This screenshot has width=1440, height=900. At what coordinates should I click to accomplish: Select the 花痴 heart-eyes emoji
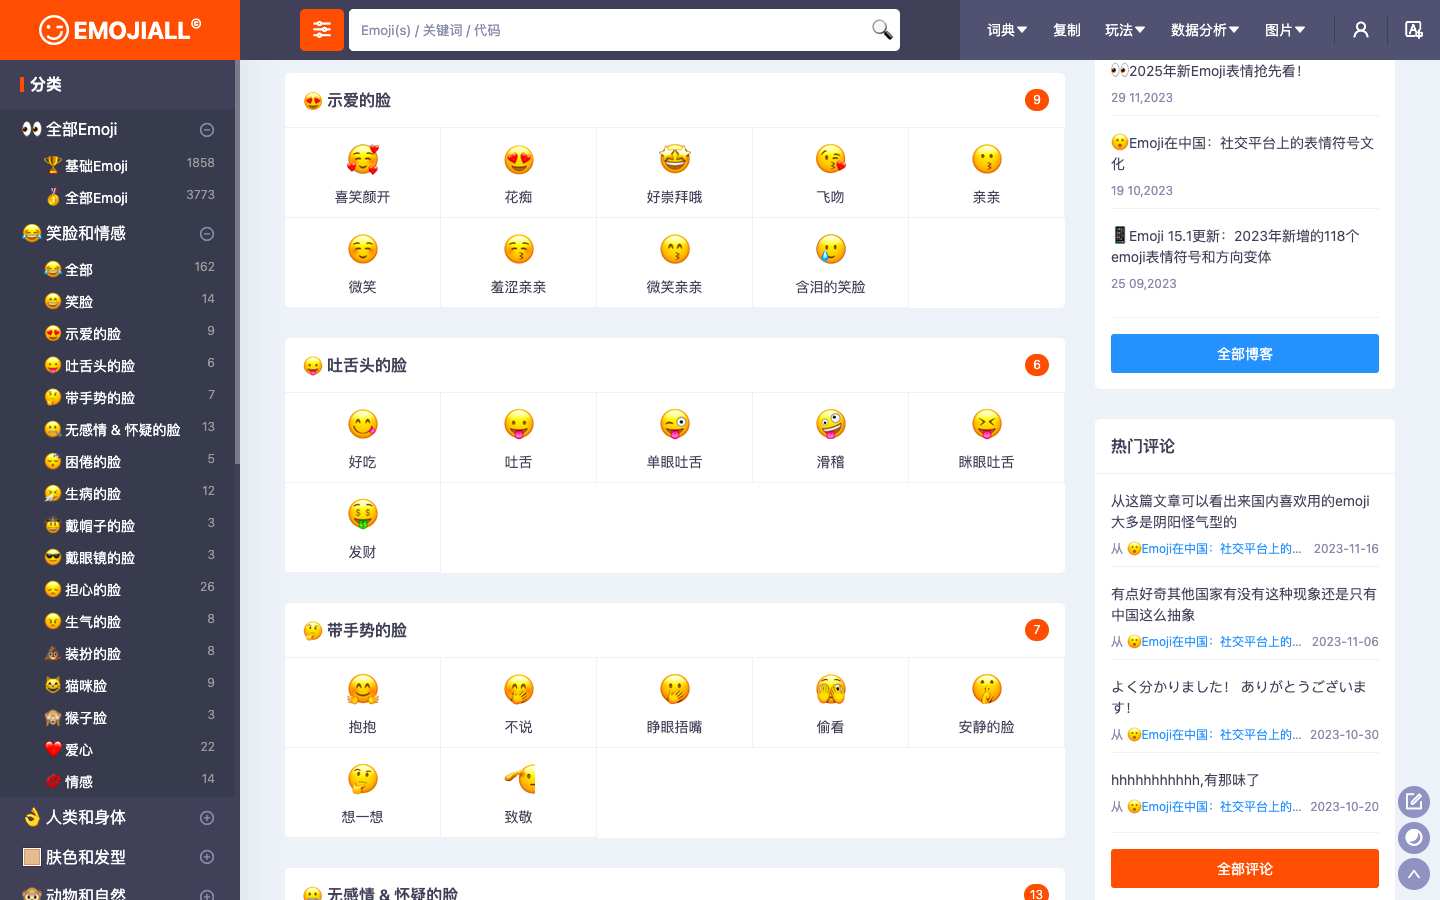pyautogui.click(x=518, y=172)
